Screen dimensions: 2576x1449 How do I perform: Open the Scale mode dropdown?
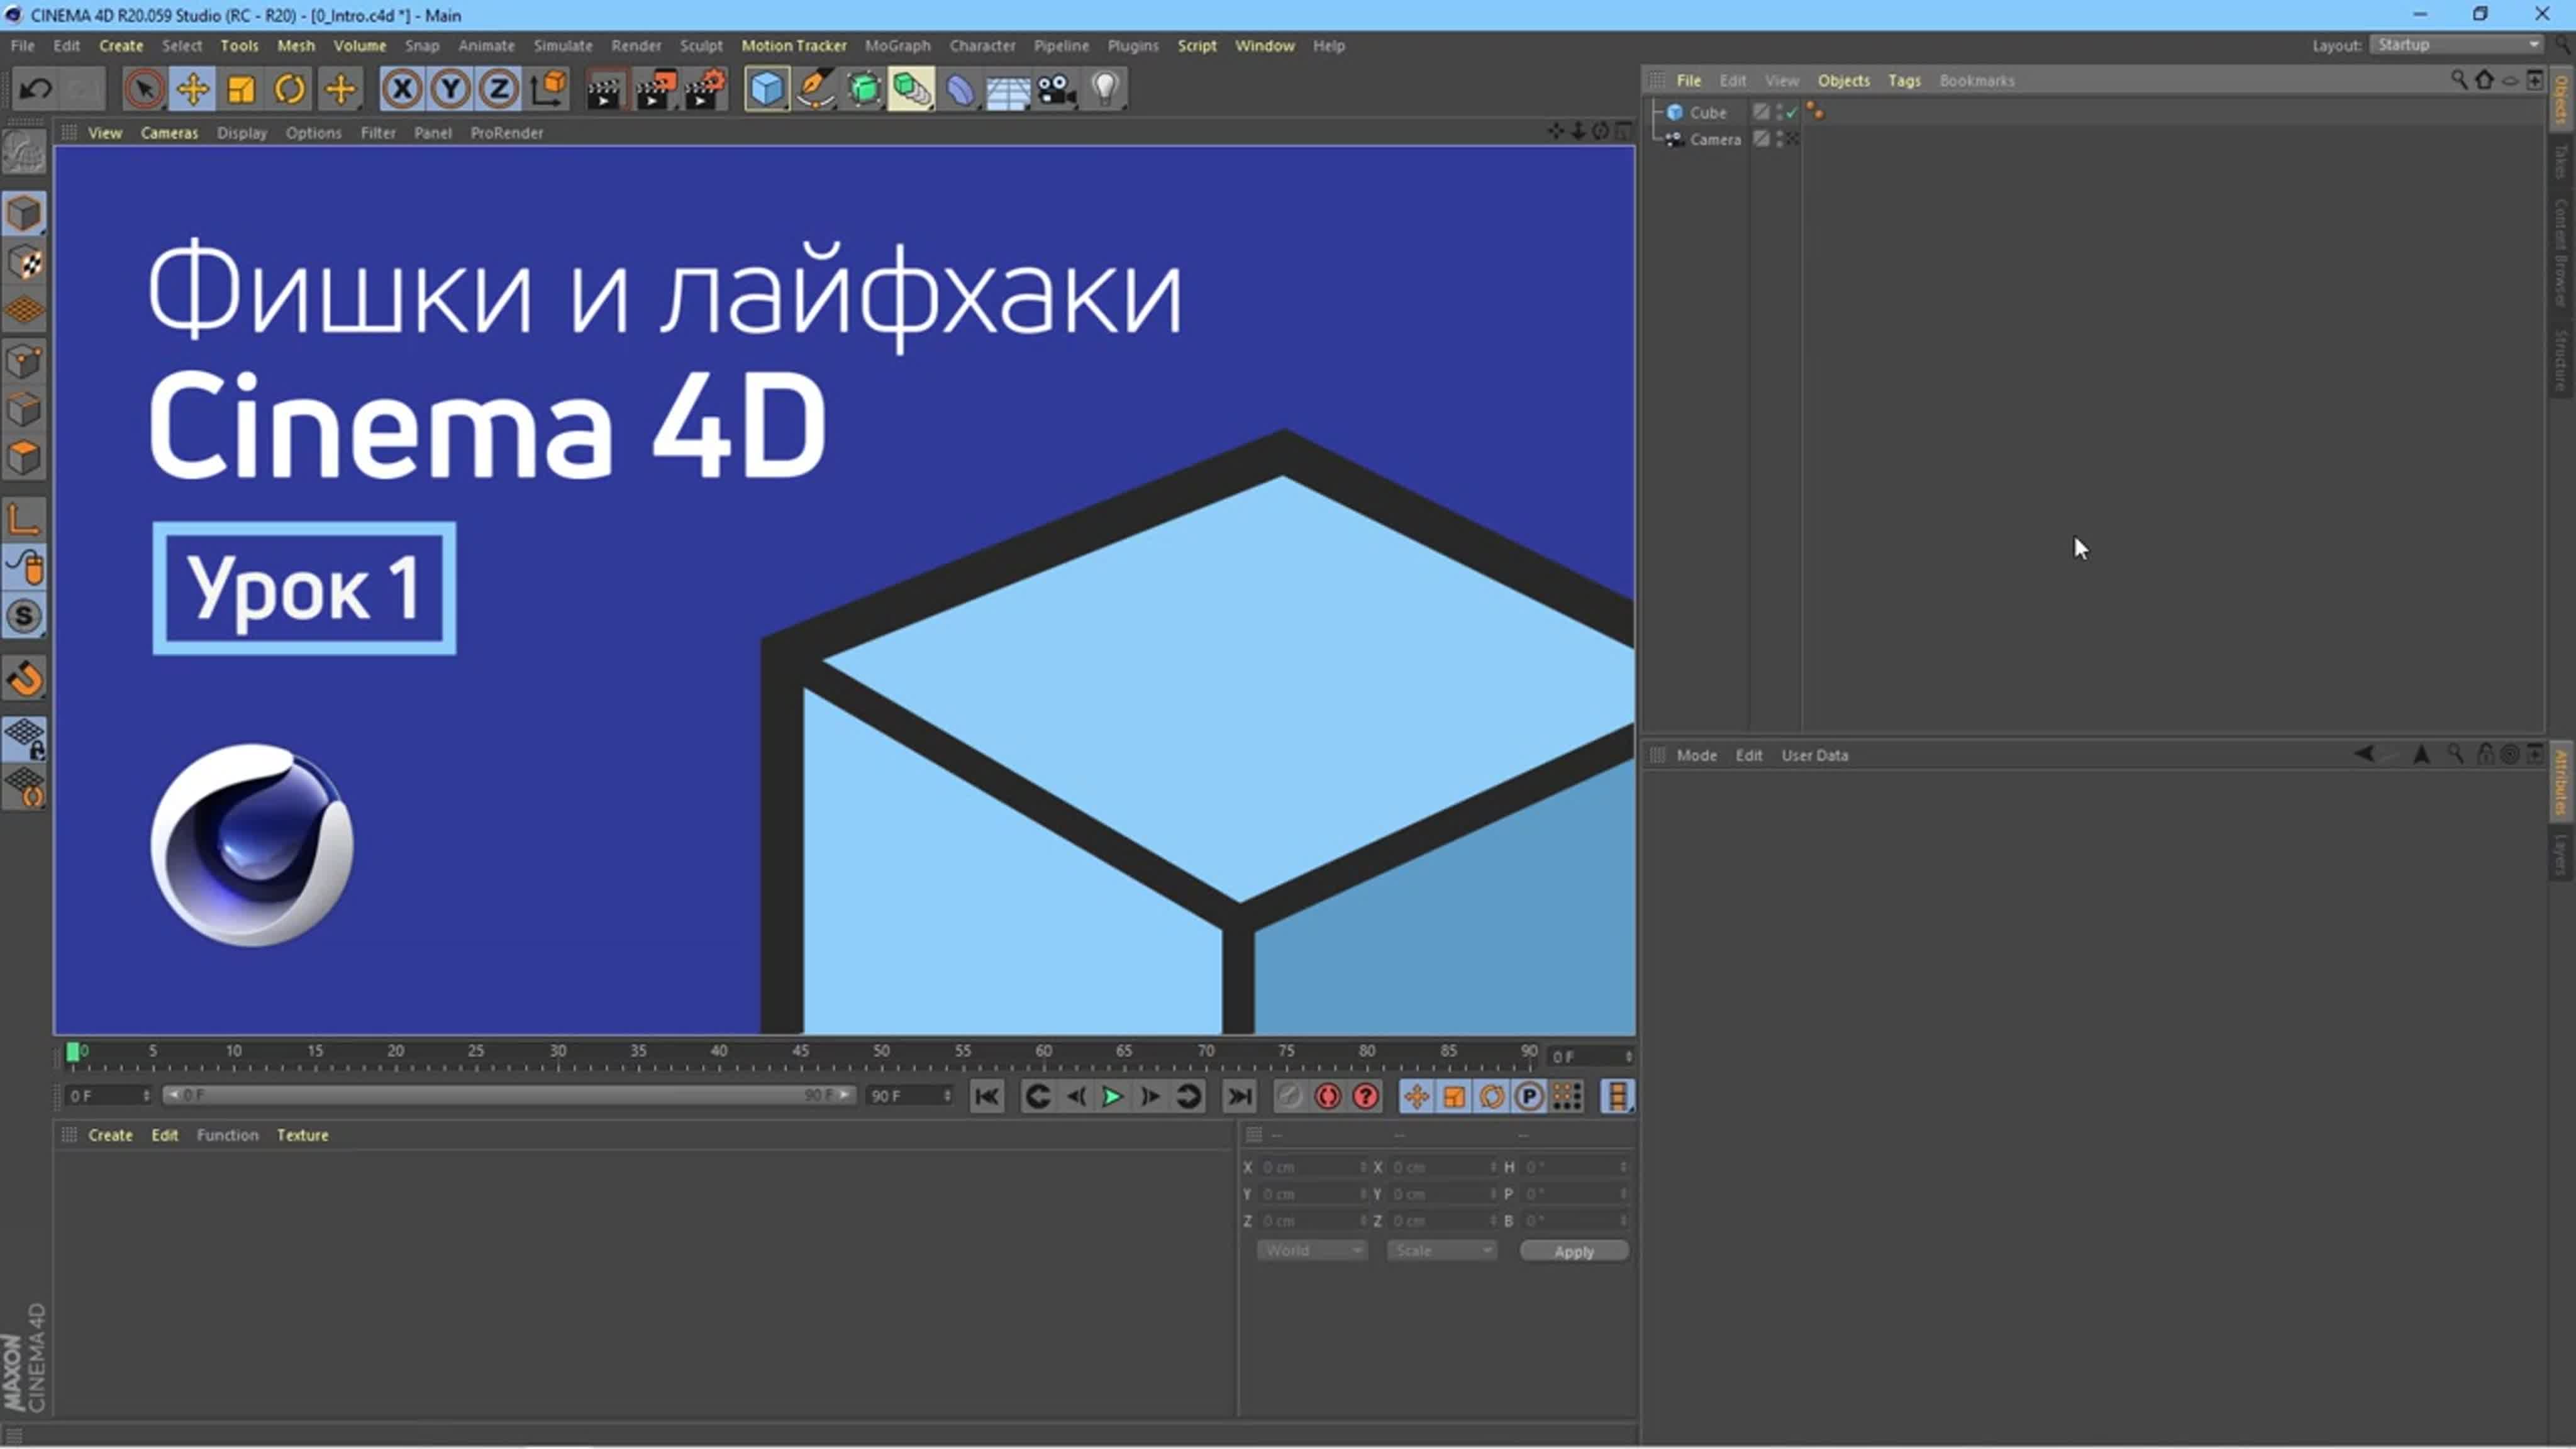coord(1441,1251)
